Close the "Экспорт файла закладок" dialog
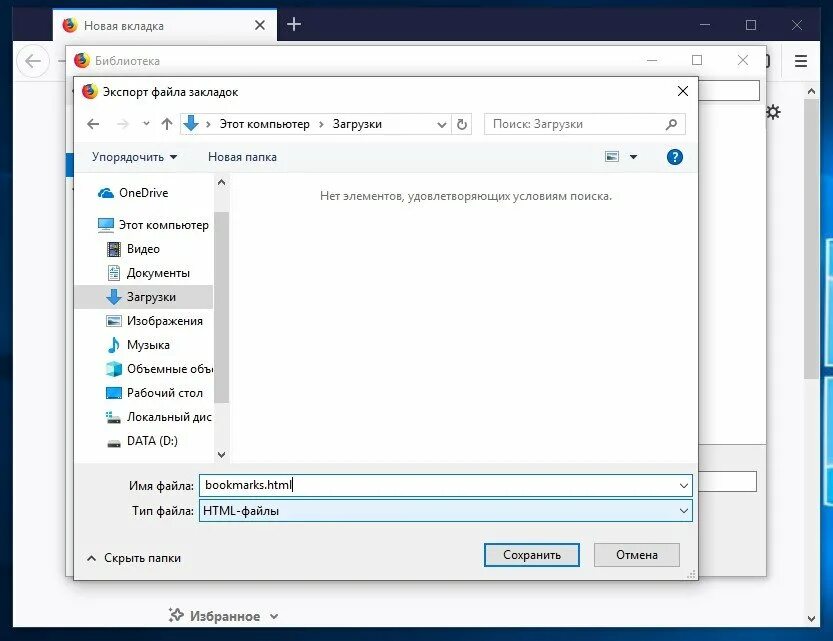833x641 pixels. tap(683, 91)
